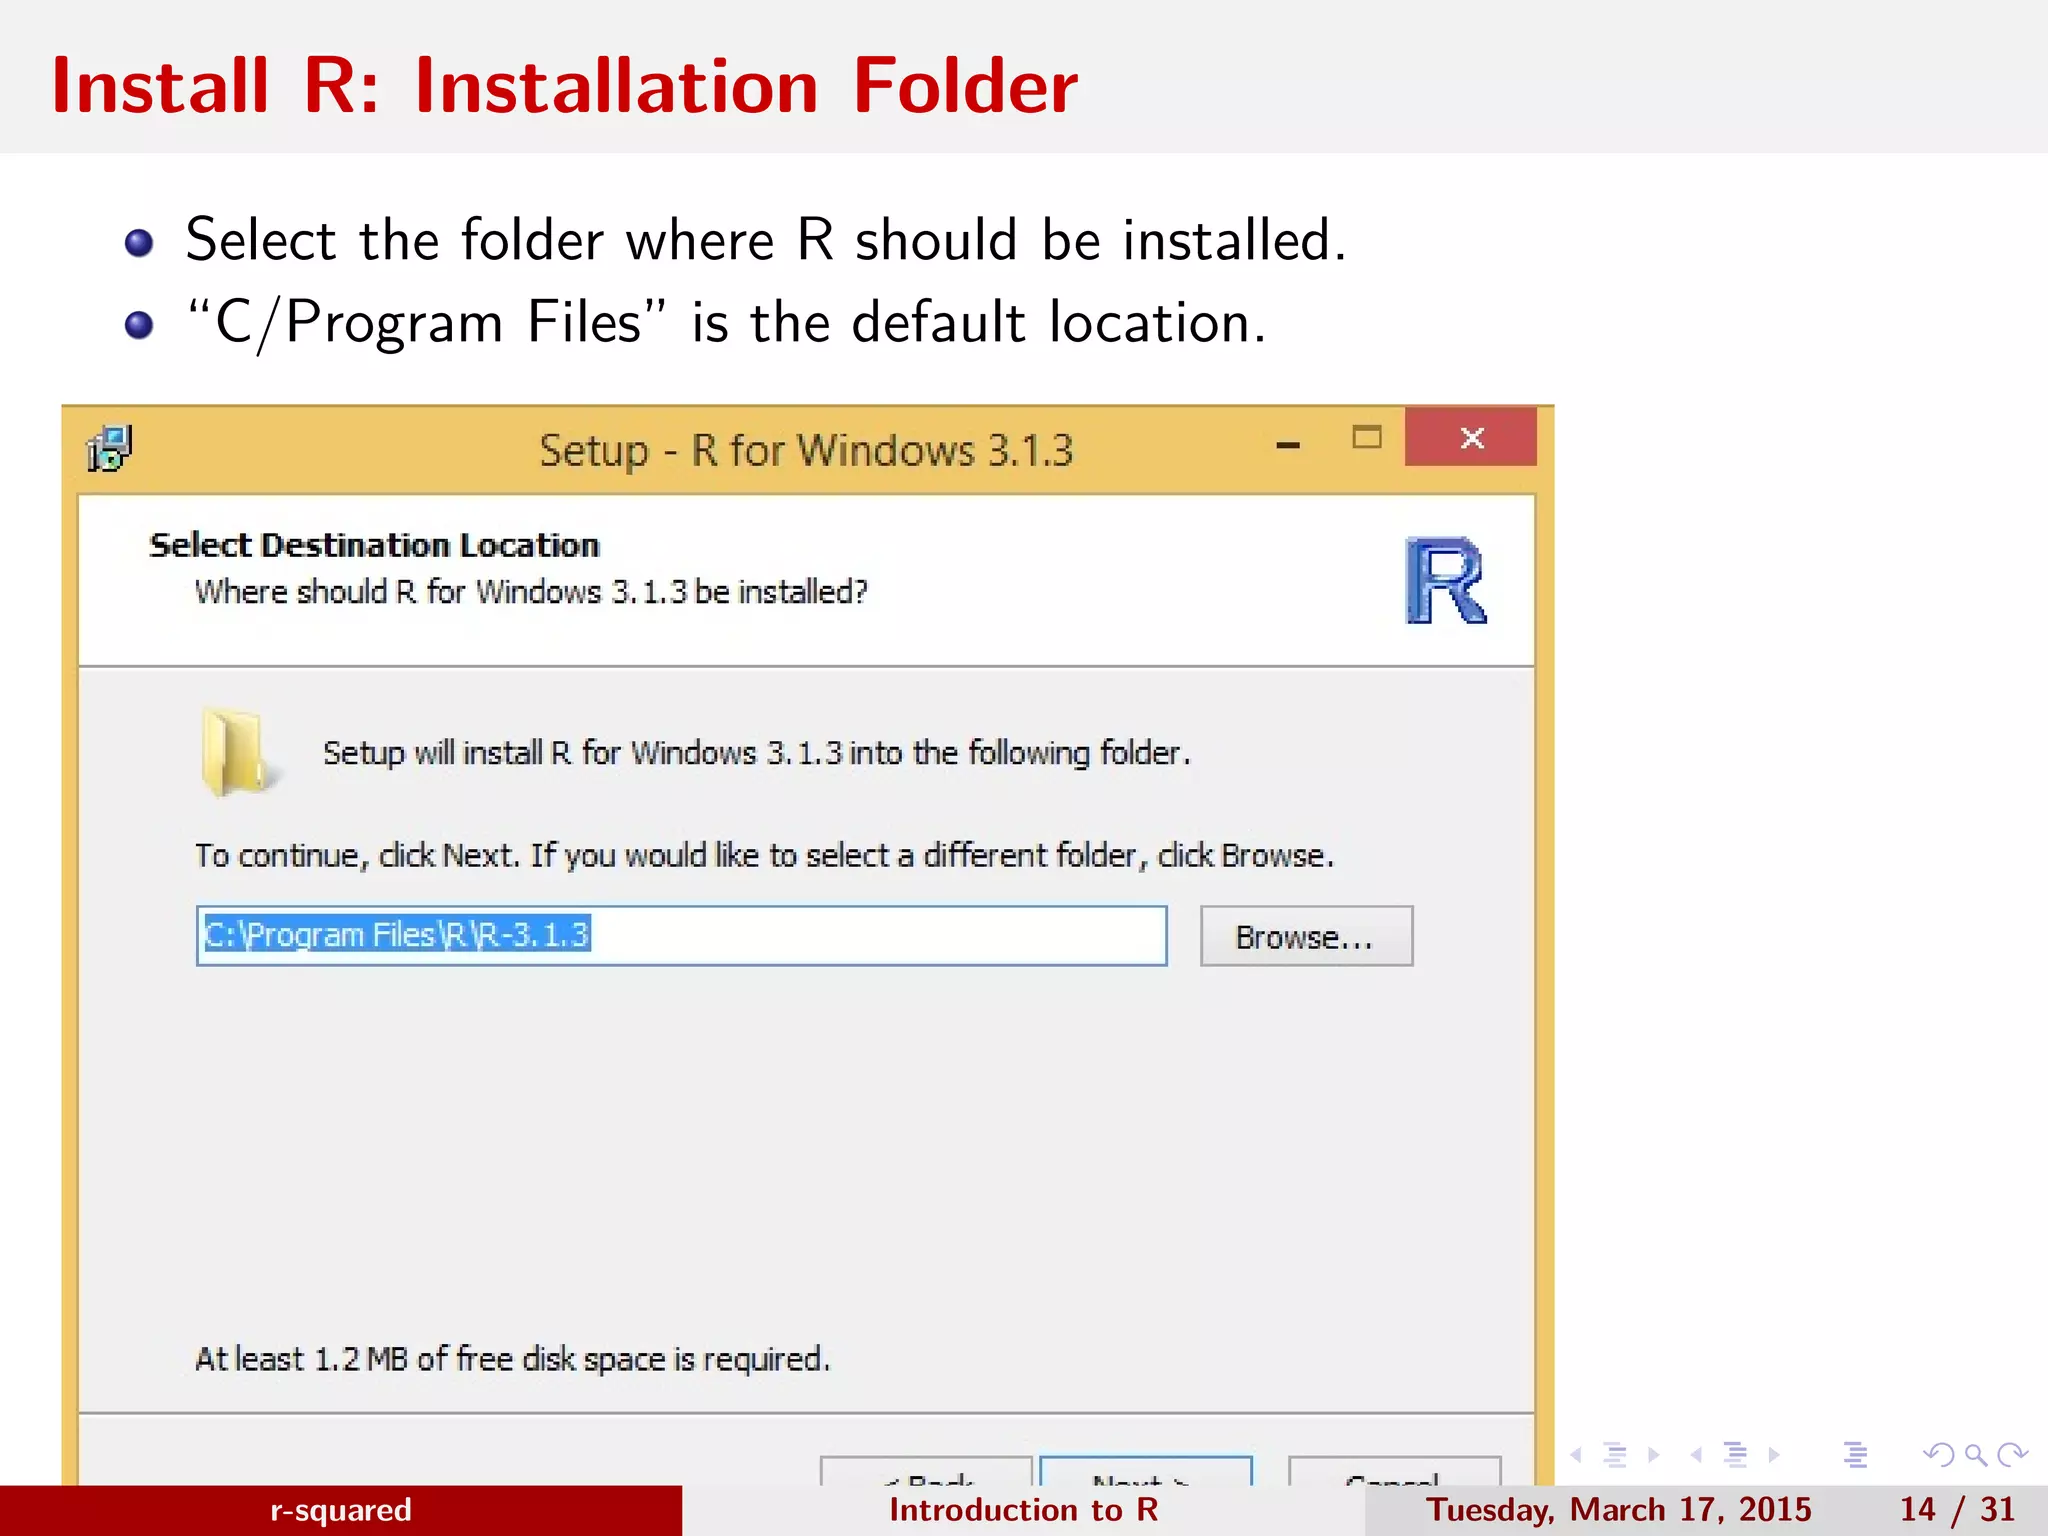Click the partially visible Next button

pos(1146,1471)
